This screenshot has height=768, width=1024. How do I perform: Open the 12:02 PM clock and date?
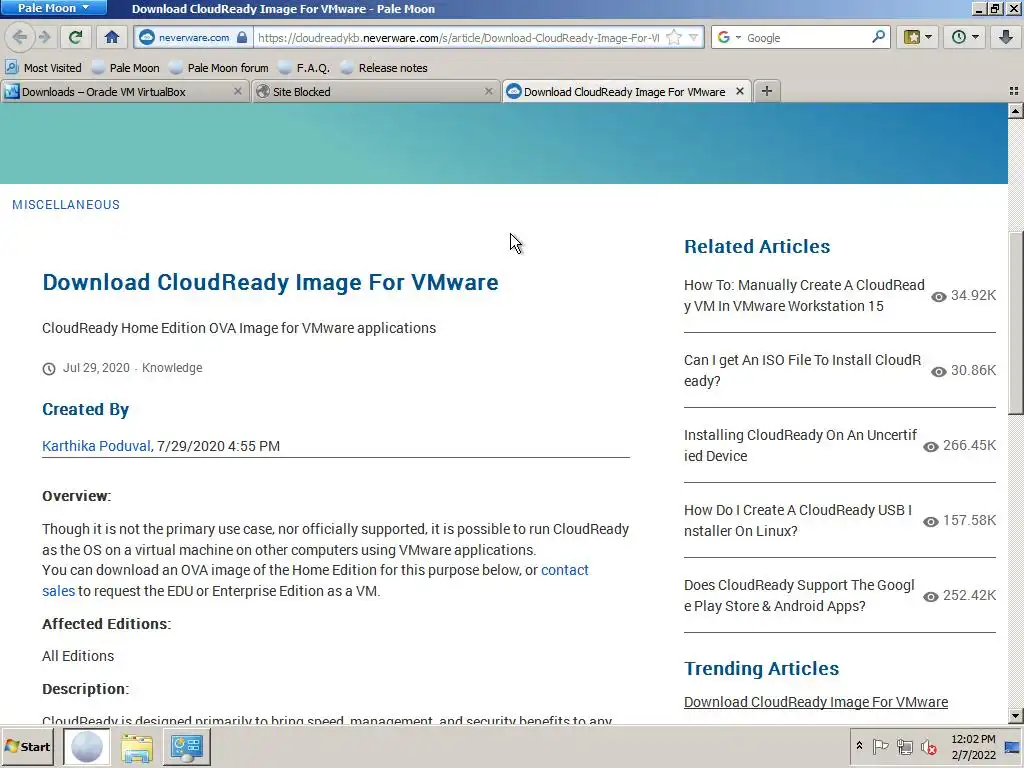click(x=973, y=746)
